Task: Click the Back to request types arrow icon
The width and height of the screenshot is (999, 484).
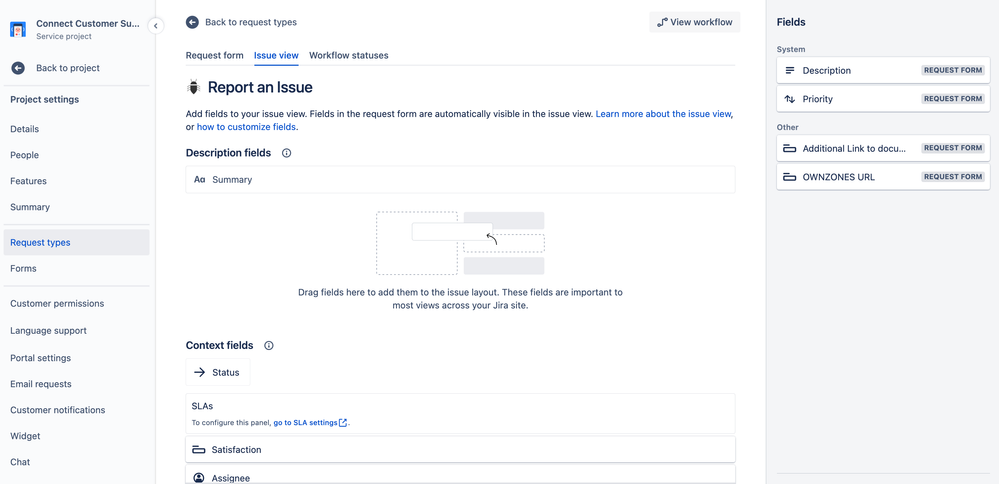Action: [192, 22]
